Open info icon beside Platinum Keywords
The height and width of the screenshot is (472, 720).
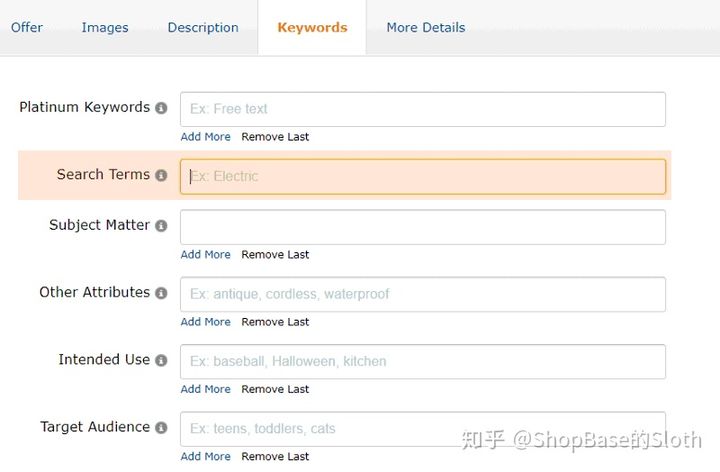tap(161, 108)
